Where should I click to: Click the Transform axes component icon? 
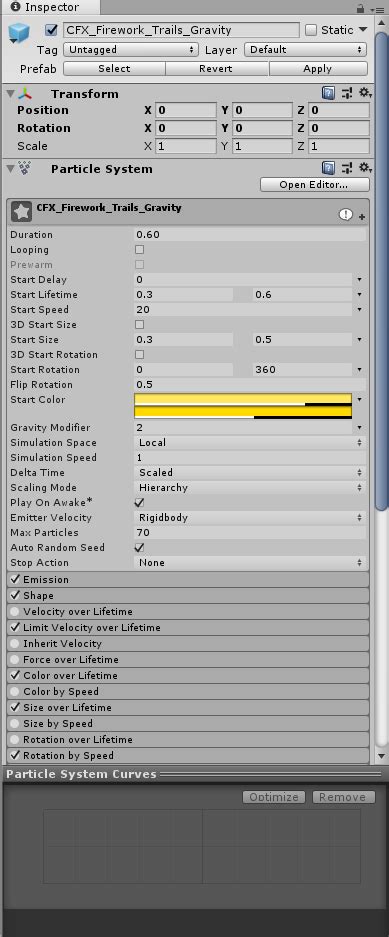(x=25, y=94)
